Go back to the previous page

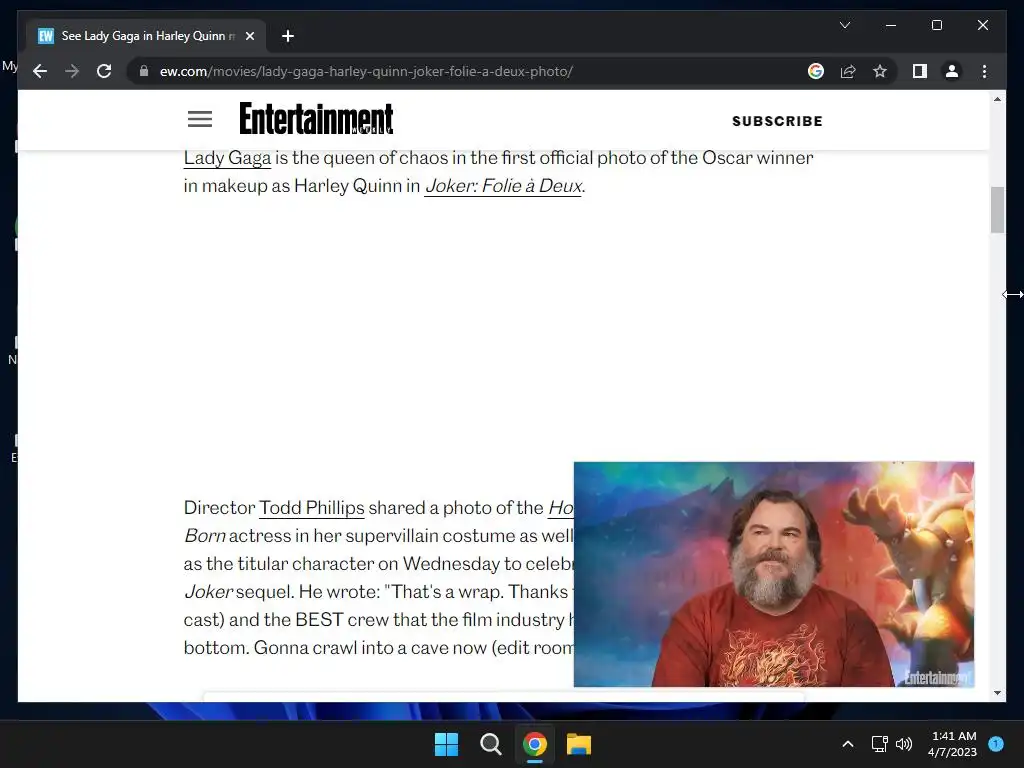pyautogui.click(x=40, y=71)
